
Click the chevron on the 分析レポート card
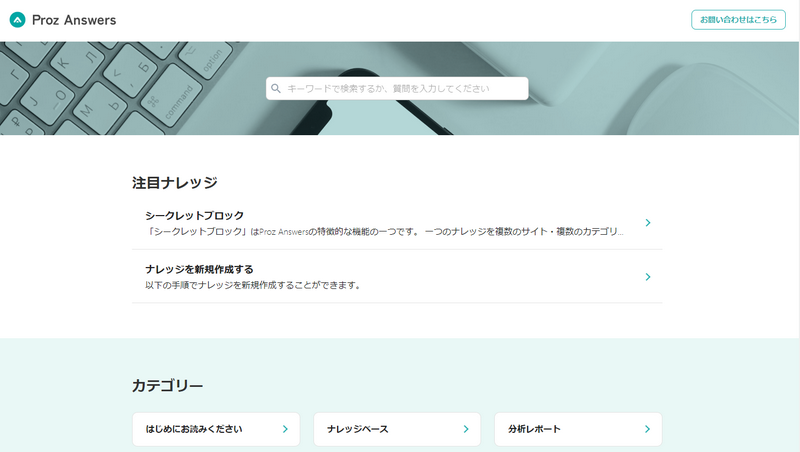[647, 429]
